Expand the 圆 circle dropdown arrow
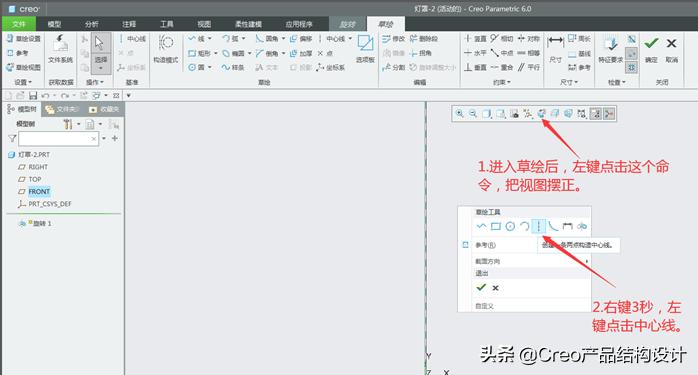Screen dimensions: 698x375 click(x=210, y=67)
